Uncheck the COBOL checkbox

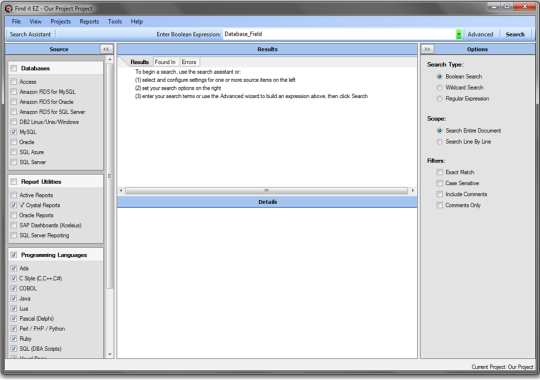tap(13, 288)
